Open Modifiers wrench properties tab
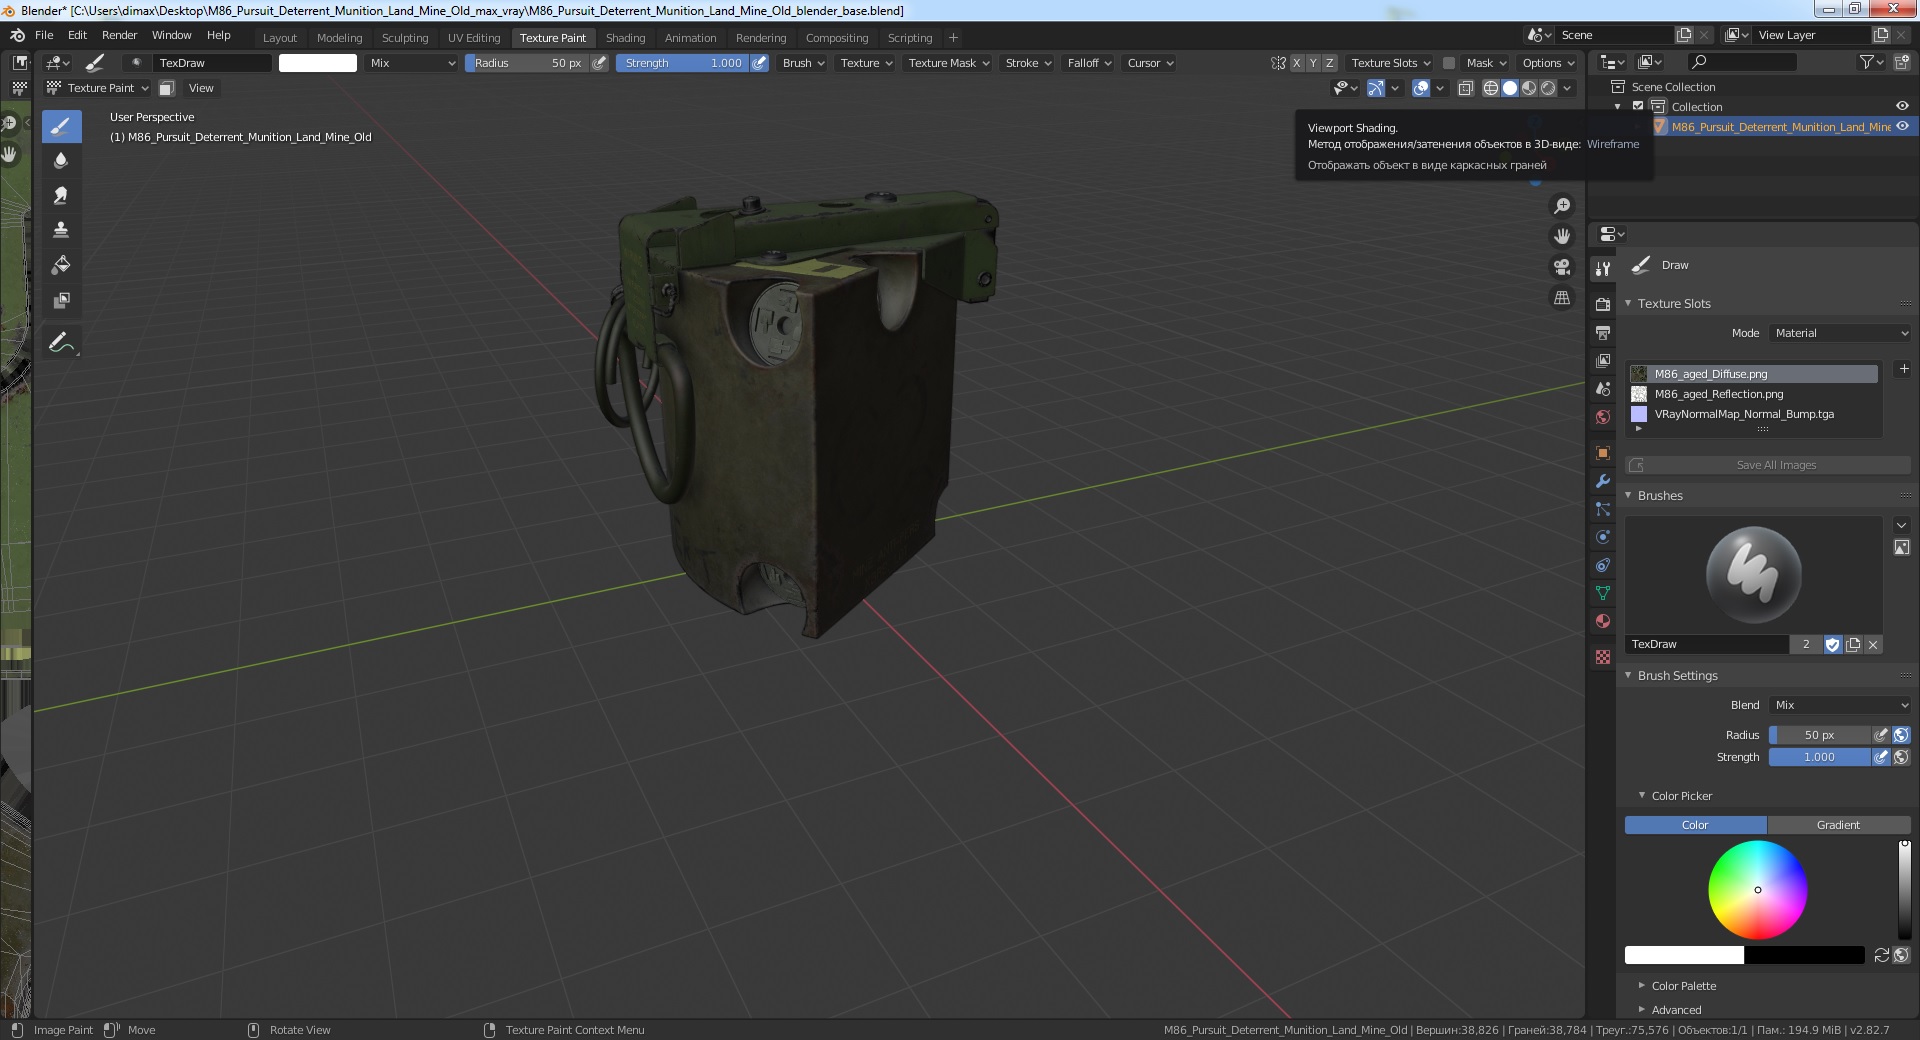This screenshot has width=1920, height=1040. (x=1603, y=481)
